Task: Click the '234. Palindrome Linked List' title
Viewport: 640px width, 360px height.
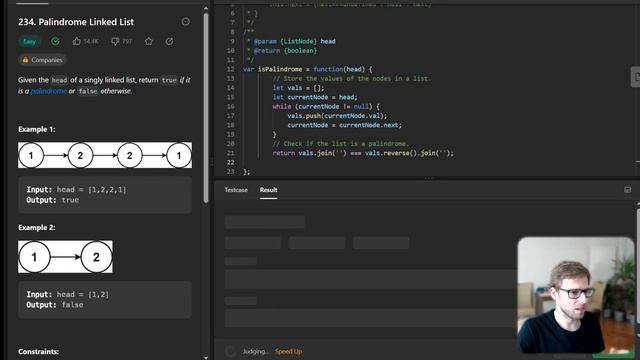Action: pyautogui.click(x=76, y=22)
